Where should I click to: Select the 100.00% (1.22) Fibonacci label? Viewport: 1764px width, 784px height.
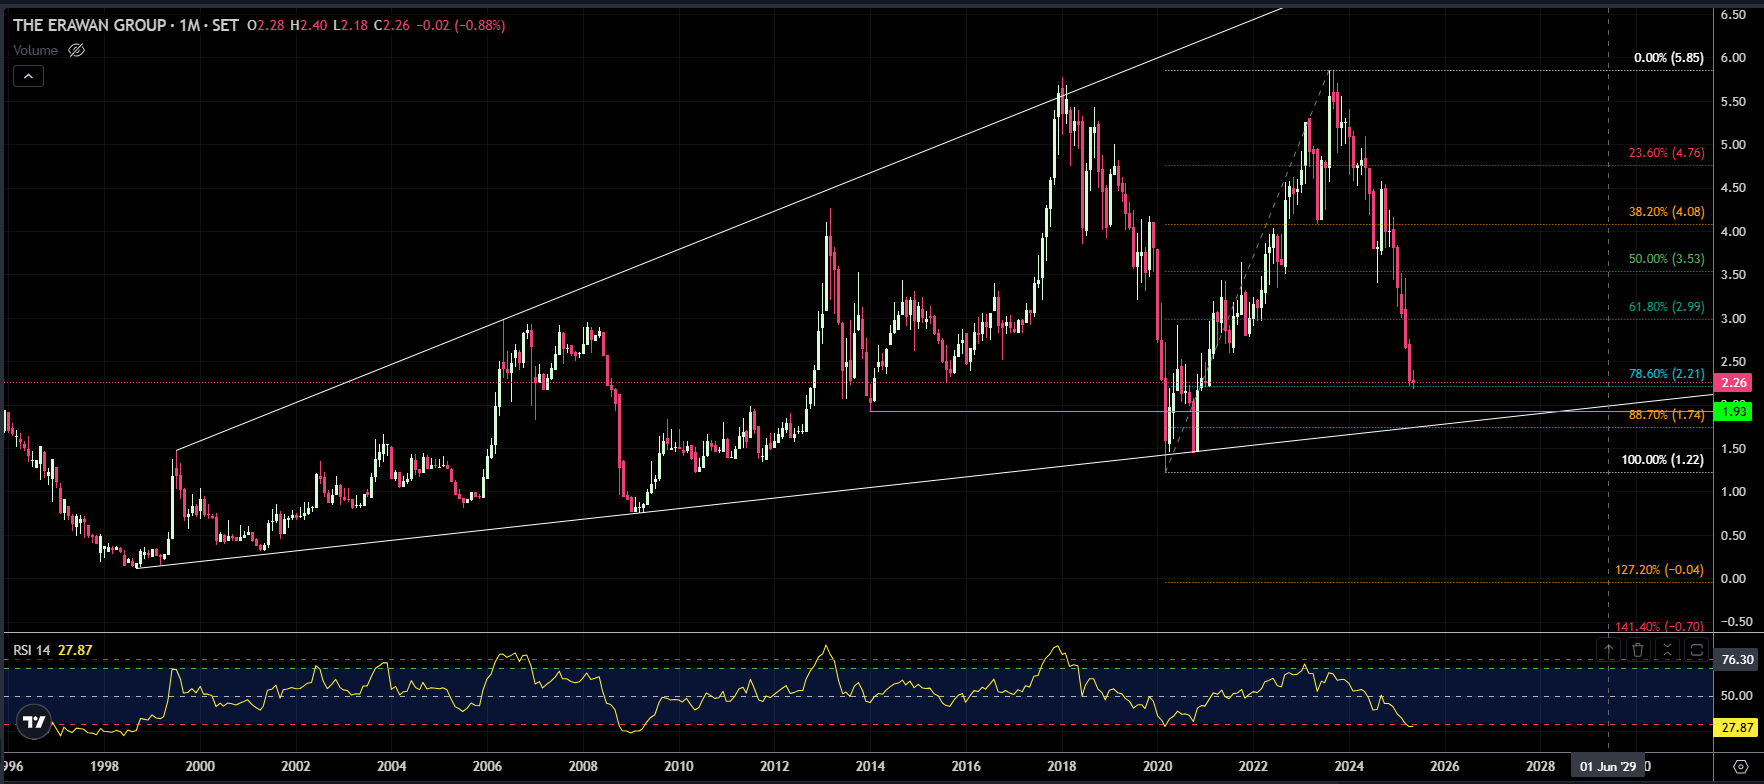1663,460
